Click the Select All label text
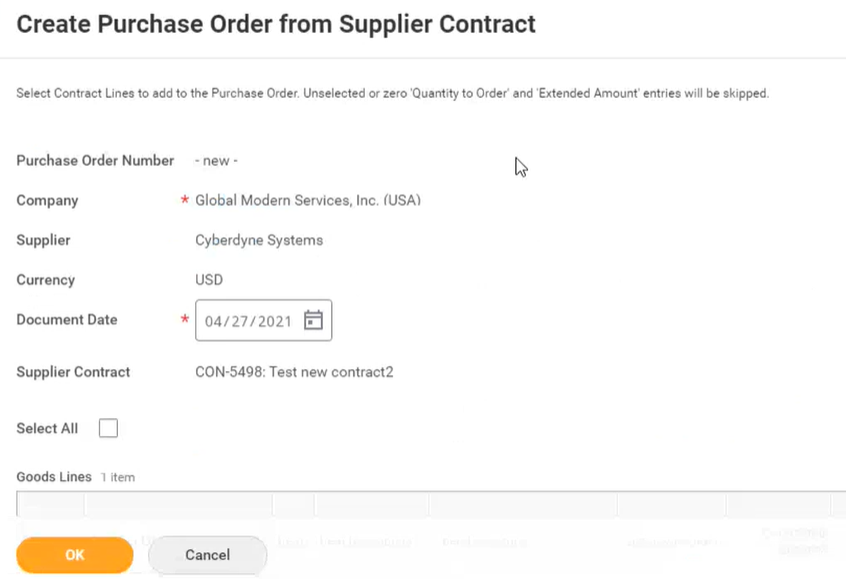 click(x=47, y=428)
